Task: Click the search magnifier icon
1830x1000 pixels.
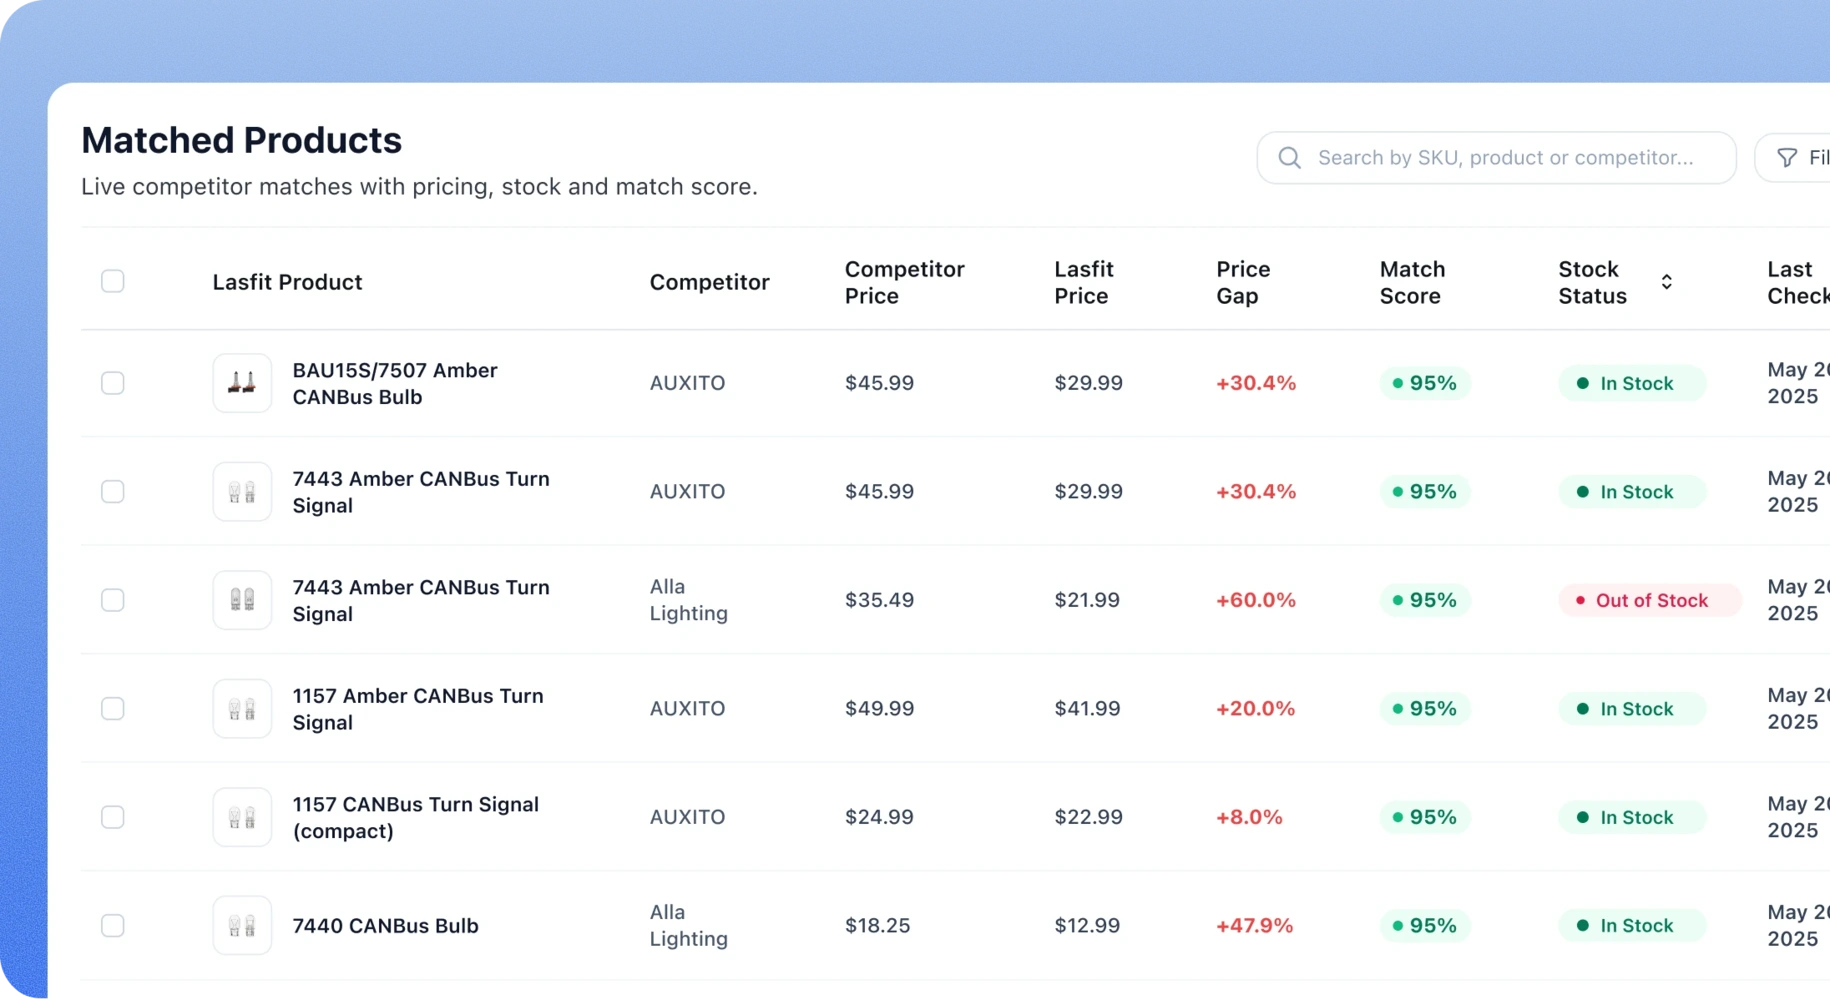Action: tap(1289, 158)
